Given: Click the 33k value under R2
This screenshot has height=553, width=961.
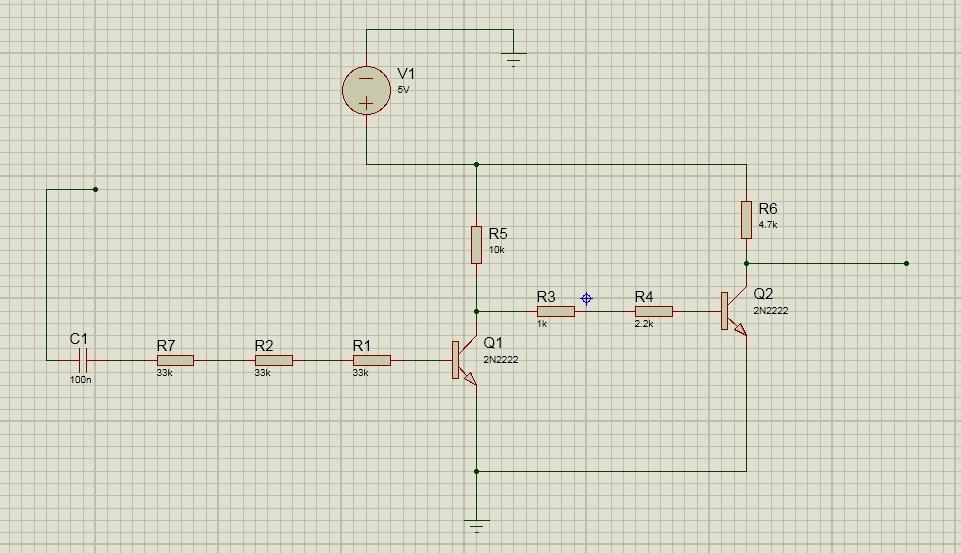Looking at the screenshot, I should [262, 373].
